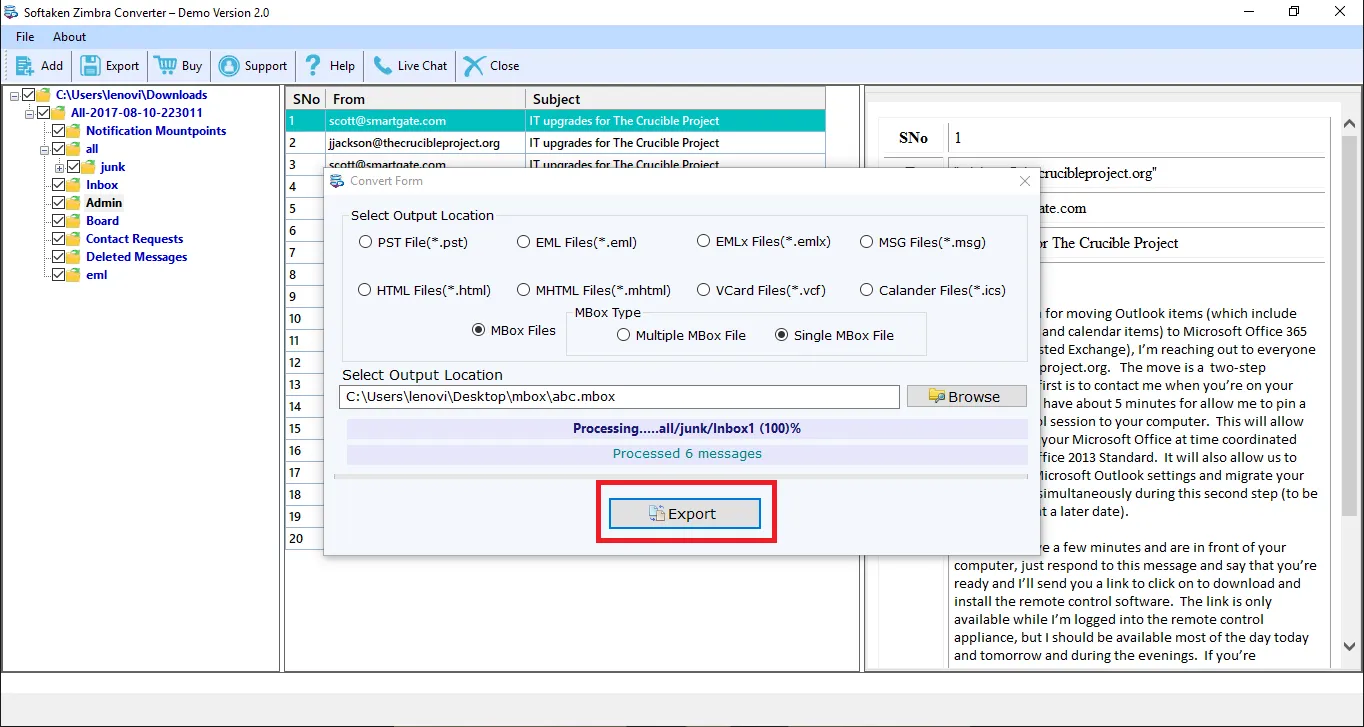Choose MSG Files(*.msg) output format

coord(867,242)
